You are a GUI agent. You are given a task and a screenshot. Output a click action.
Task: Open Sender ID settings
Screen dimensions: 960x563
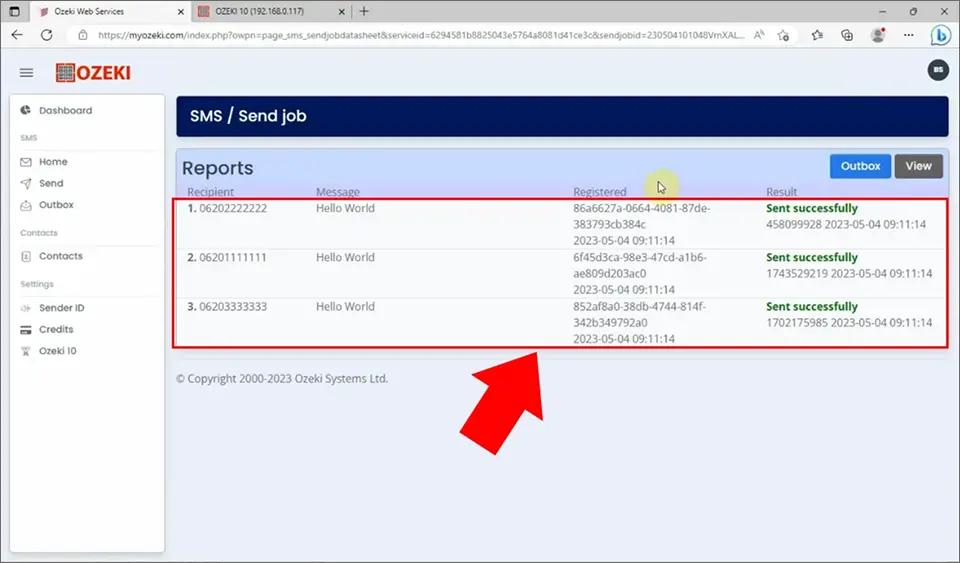[x=61, y=308]
